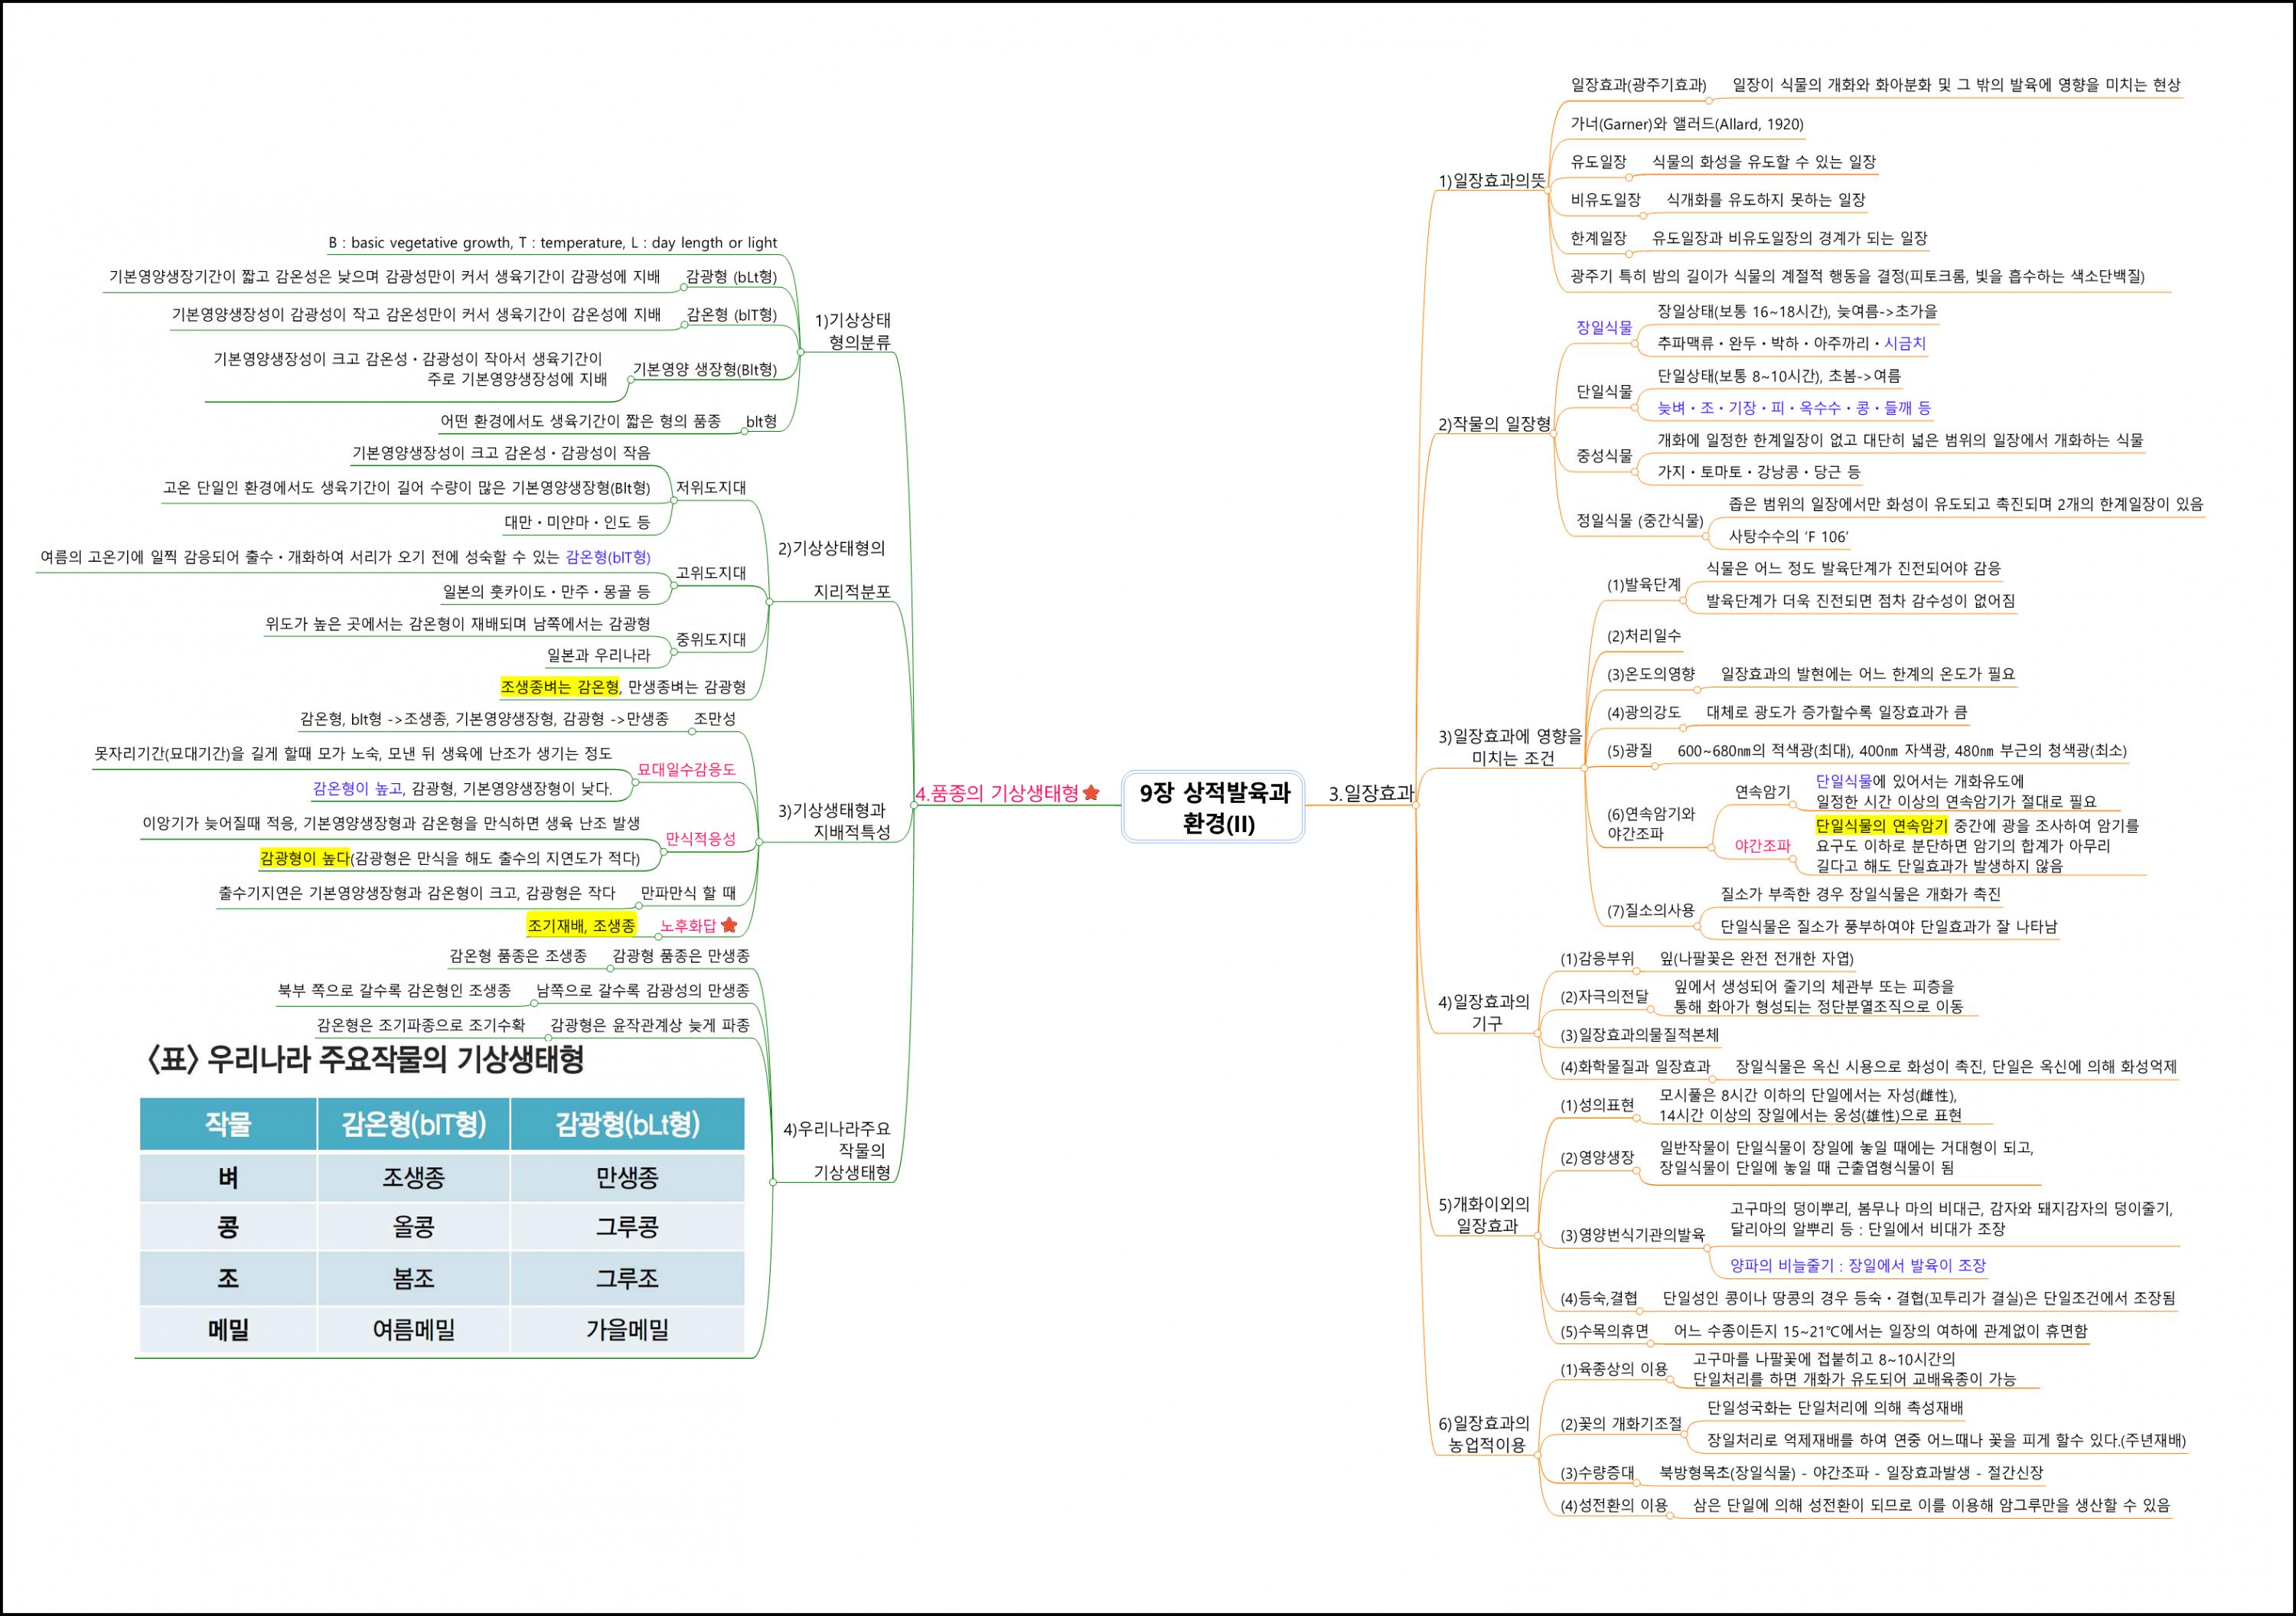Image resolution: width=2296 pixels, height=1616 pixels.
Task: Click the highlighted text 조기재배, 조생종
Action: pyautogui.click(x=581, y=926)
